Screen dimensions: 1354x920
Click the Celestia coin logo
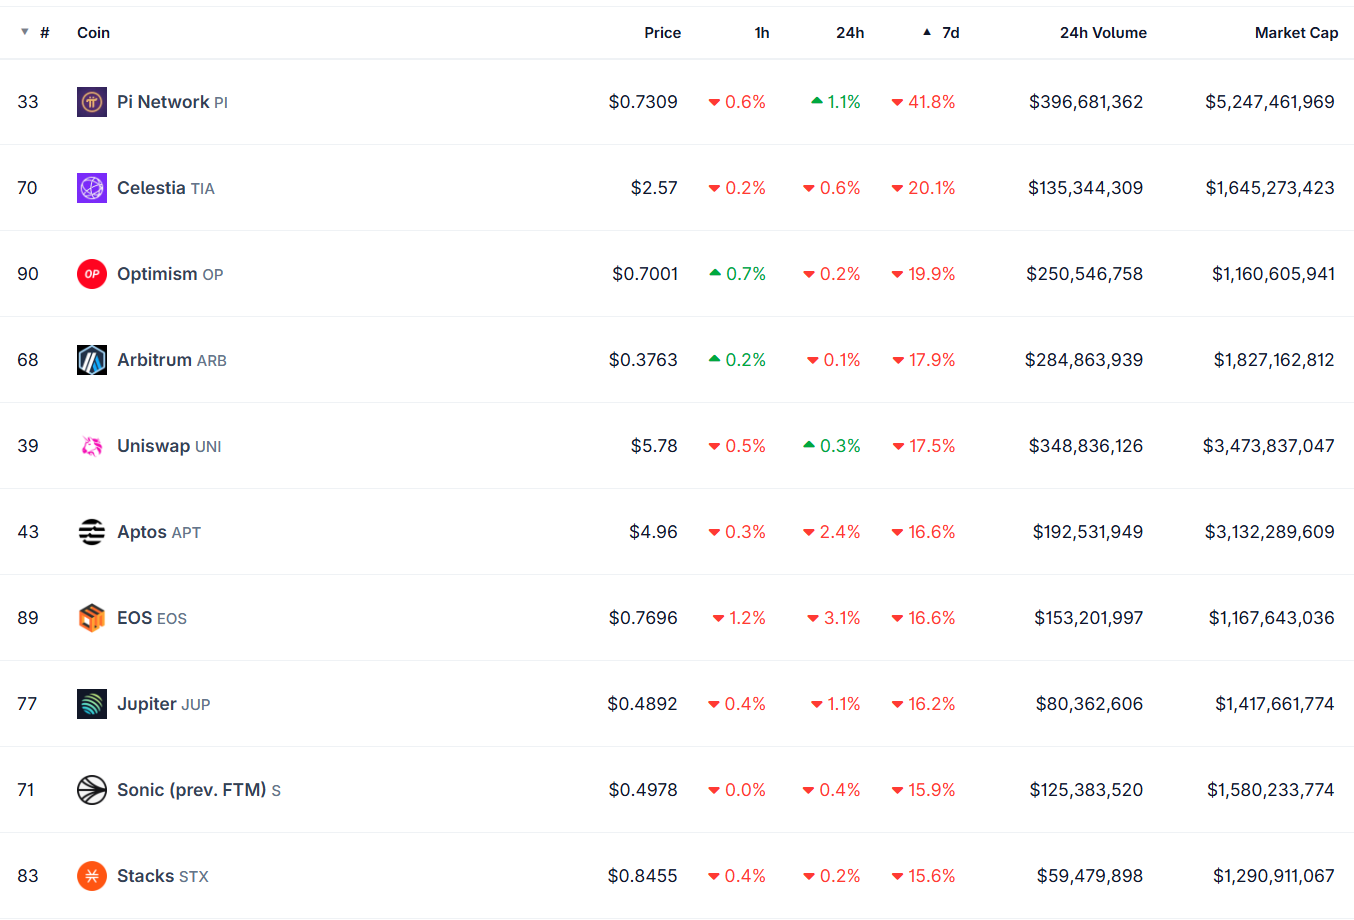tap(92, 188)
